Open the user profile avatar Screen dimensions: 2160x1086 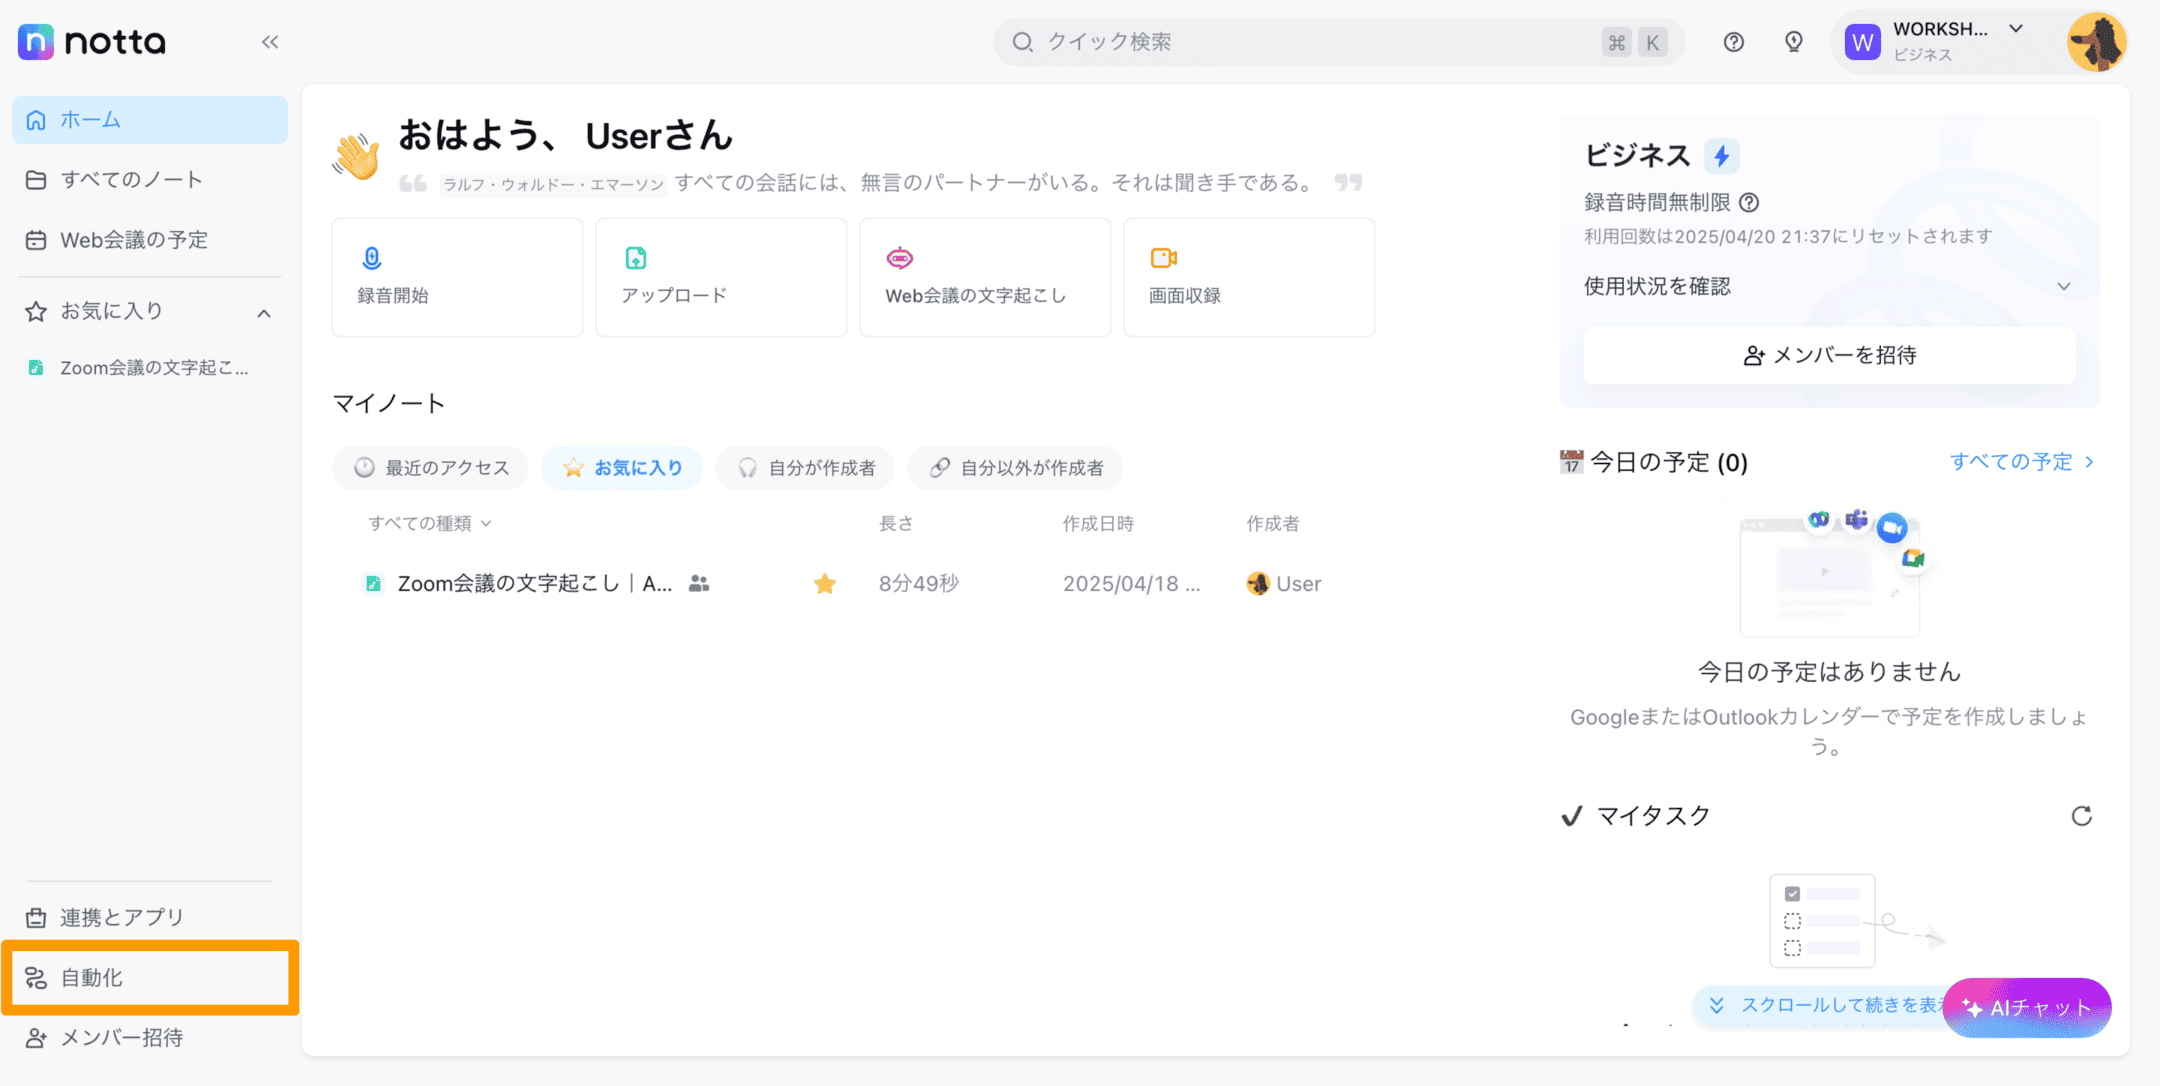(2096, 42)
